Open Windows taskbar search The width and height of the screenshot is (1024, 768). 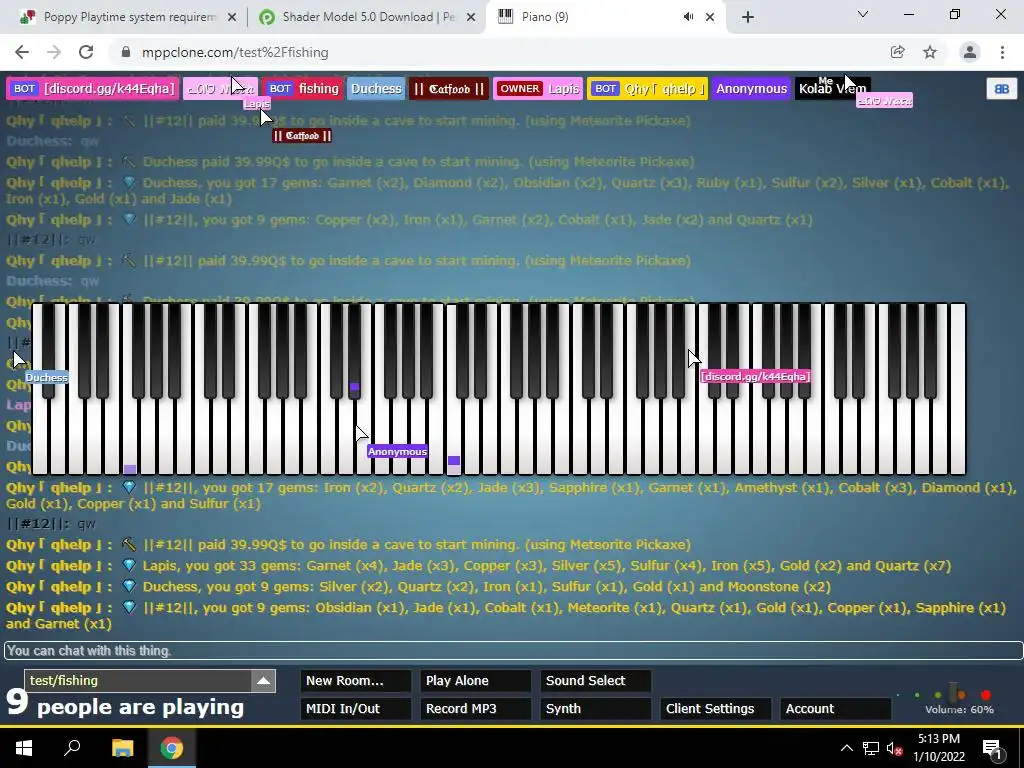[x=72, y=748]
